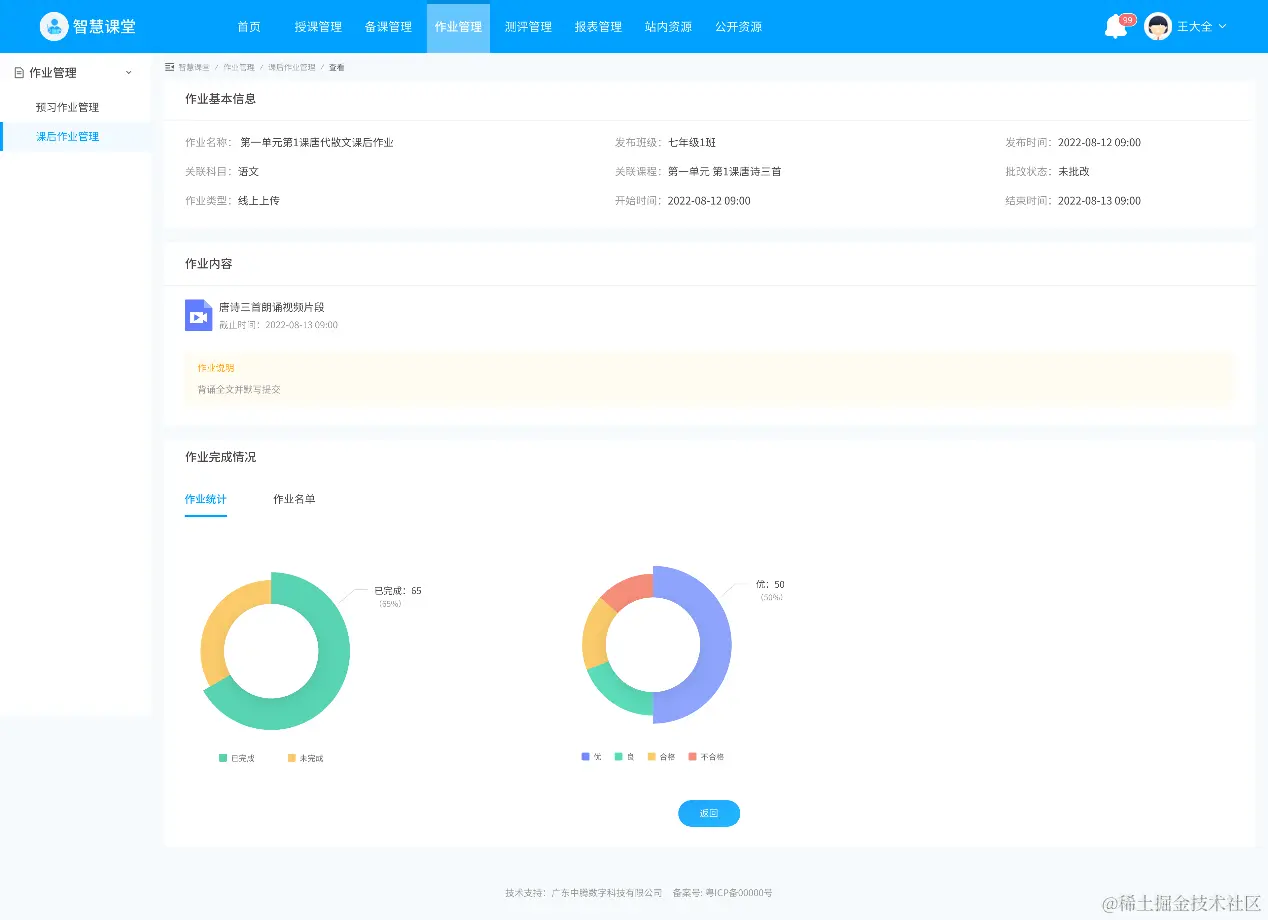Open the 站内资源 nav menu
Screen dimensions: 1268x920
point(668,27)
